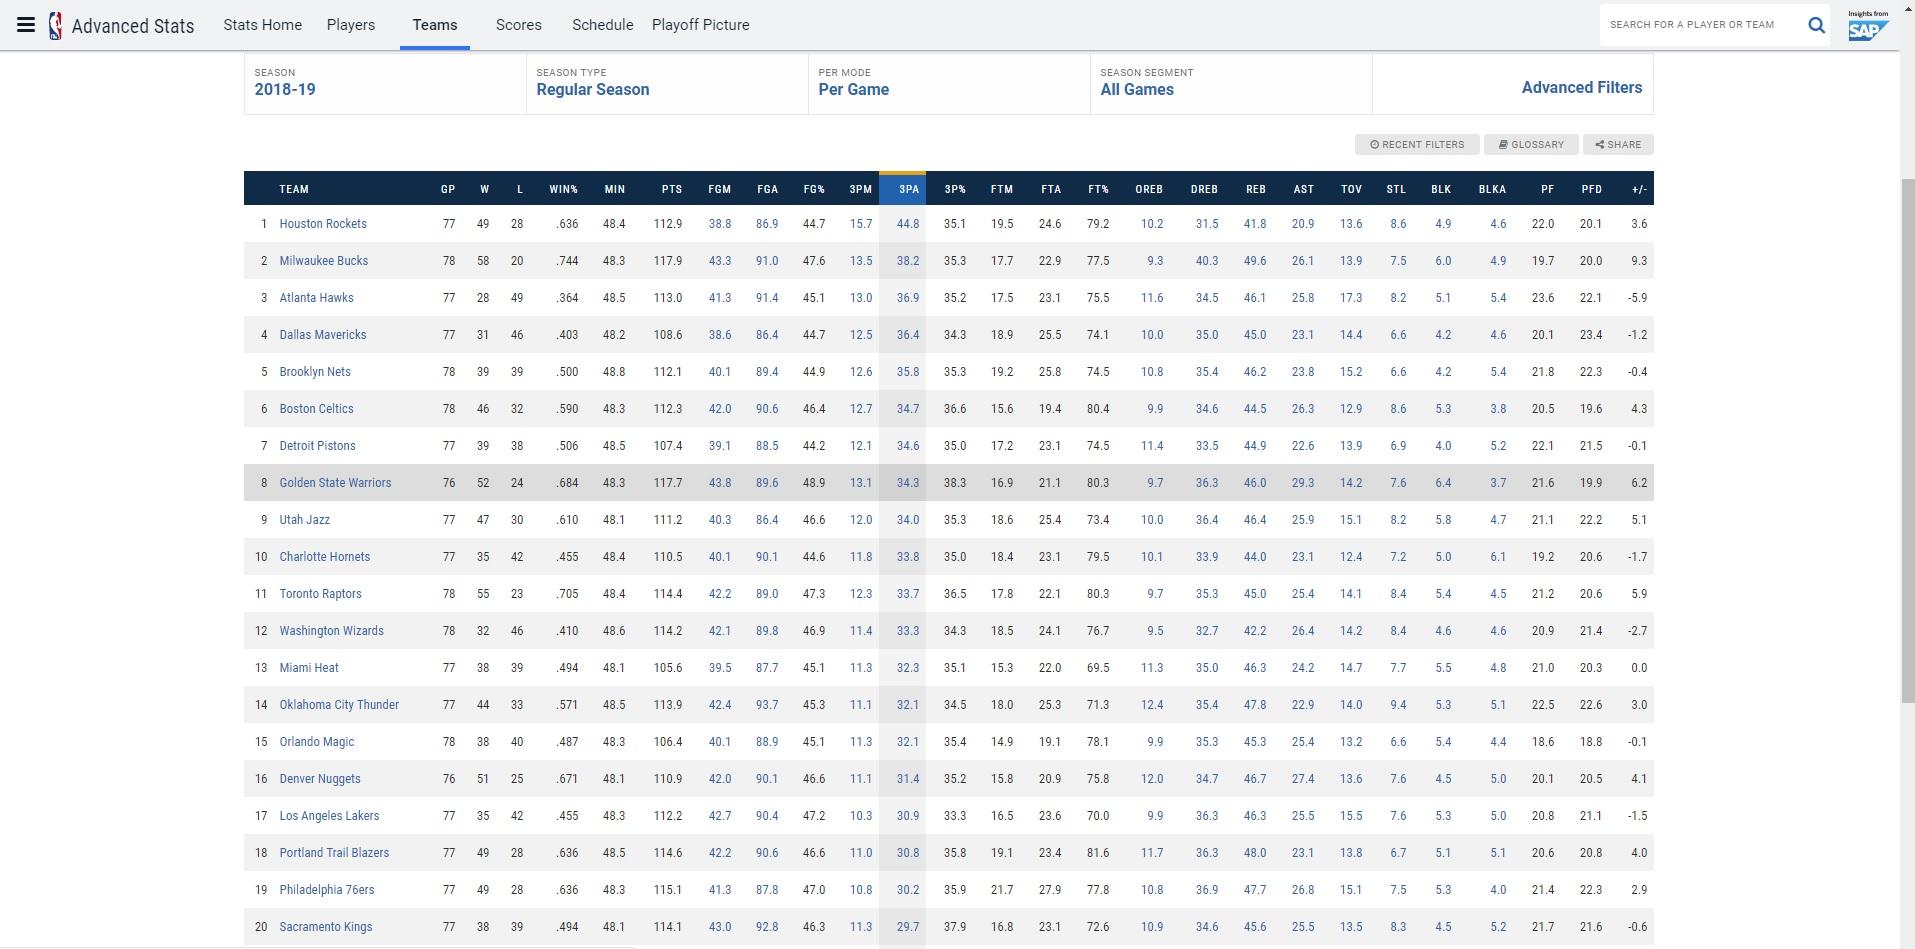Open Brooklyn Nets team link
Image resolution: width=1915 pixels, height=949 pixels.
point(315,372)
